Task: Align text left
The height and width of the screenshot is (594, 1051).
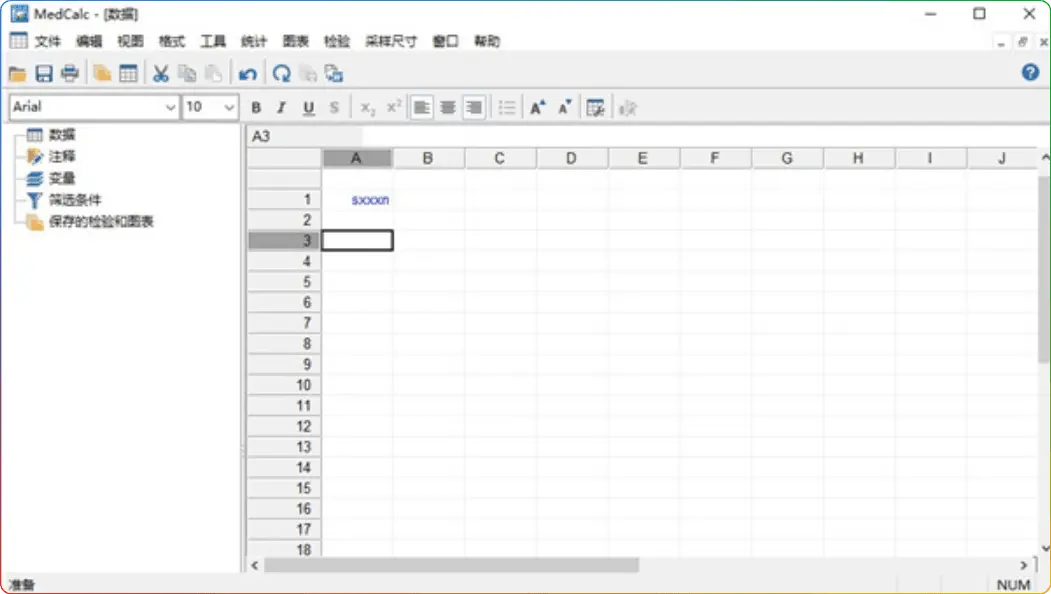Action: tap(422, 107)
